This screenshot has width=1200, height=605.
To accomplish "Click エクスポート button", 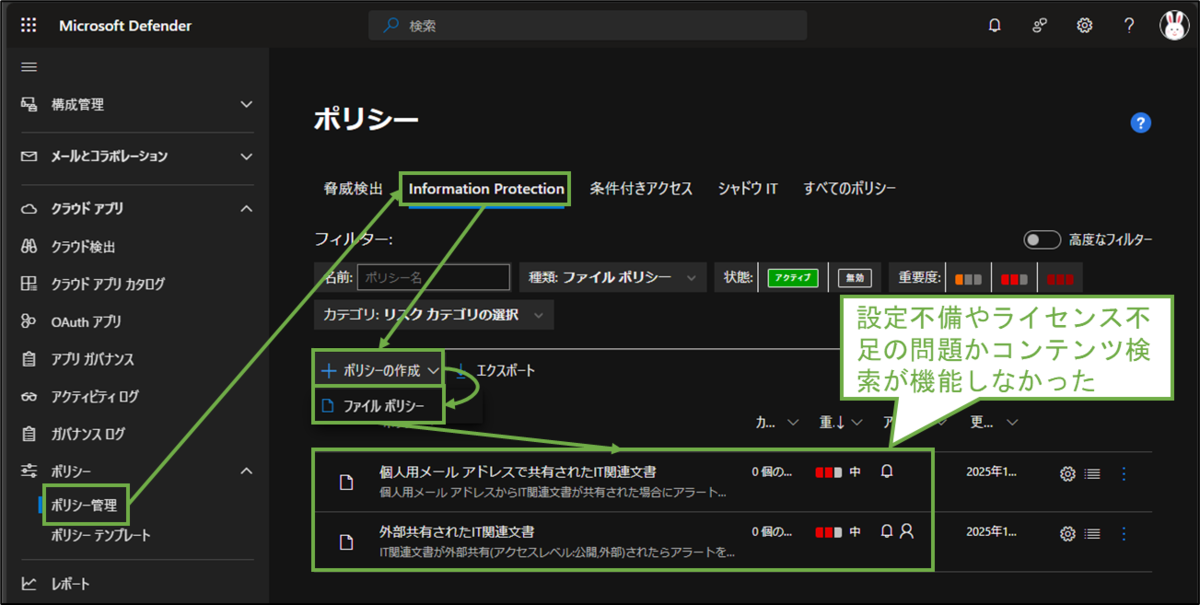I will pos(495,370).
